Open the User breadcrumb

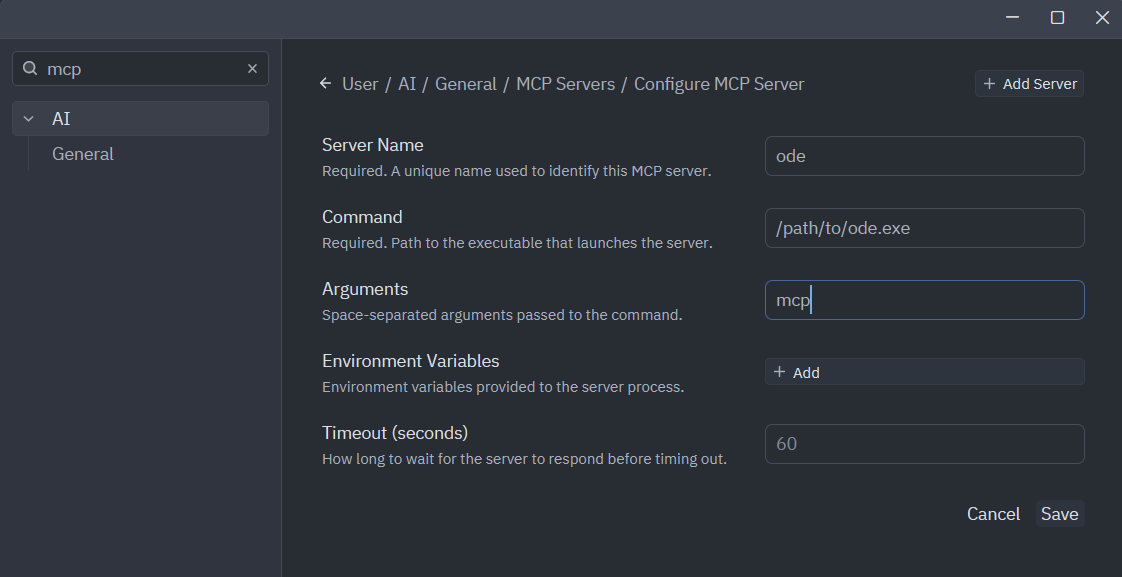pos(360,84)
